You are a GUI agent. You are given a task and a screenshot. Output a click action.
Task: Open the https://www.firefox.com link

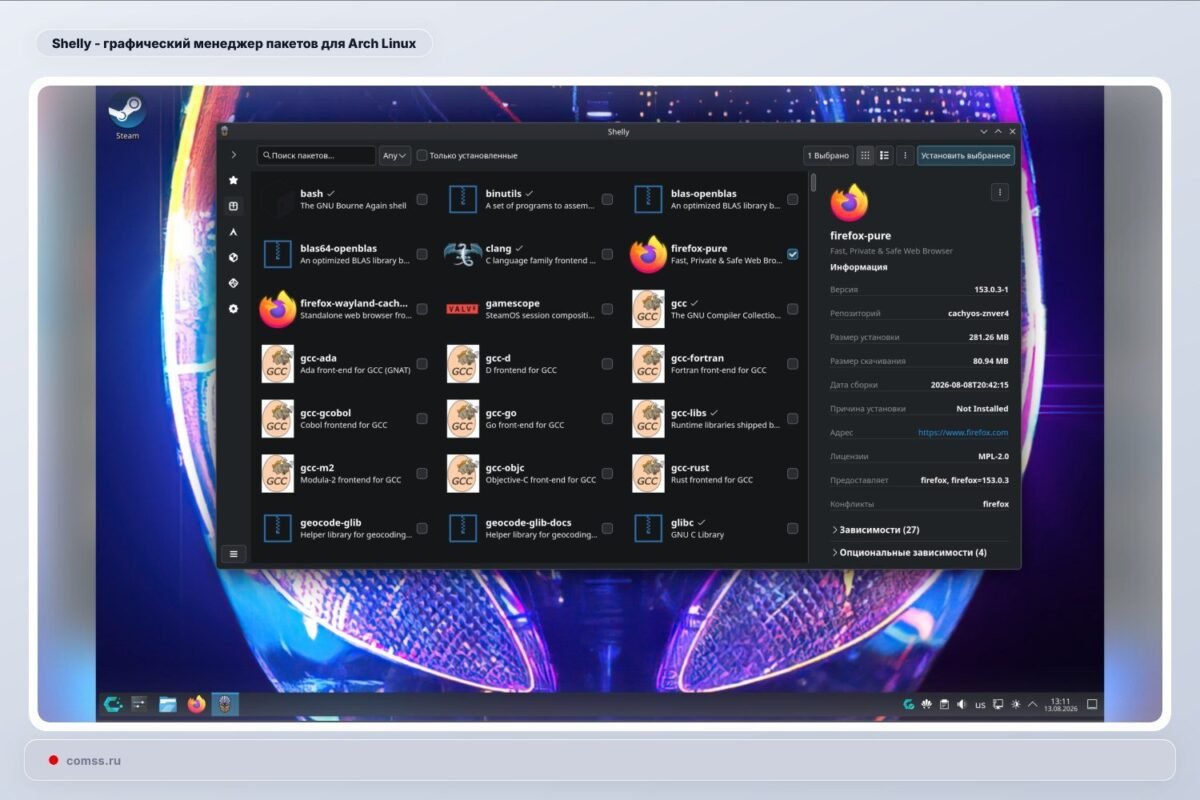pyautogui.click(x=963, y=433)
